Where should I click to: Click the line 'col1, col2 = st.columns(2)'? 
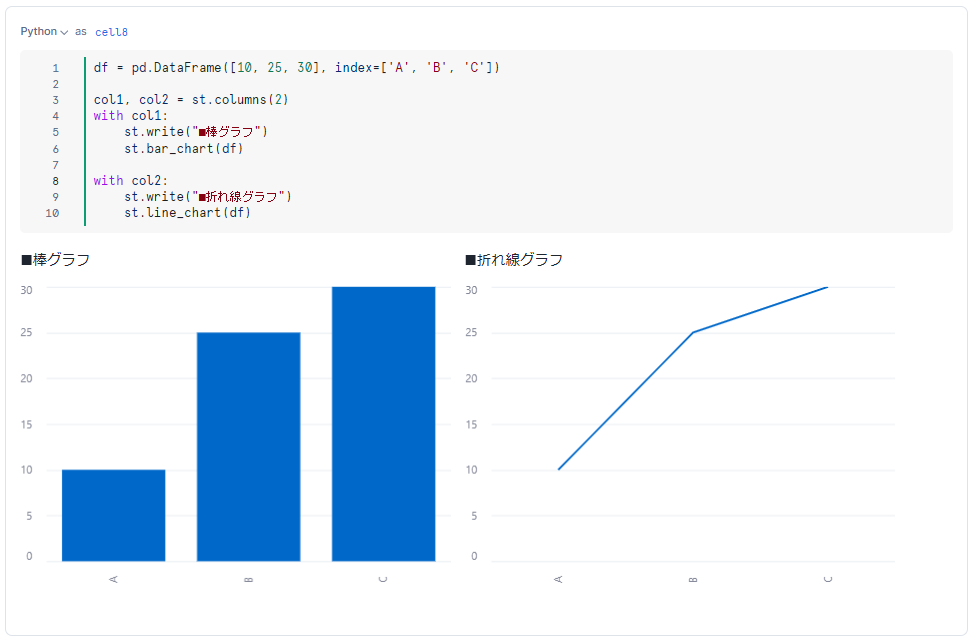(x=191, y=100)
